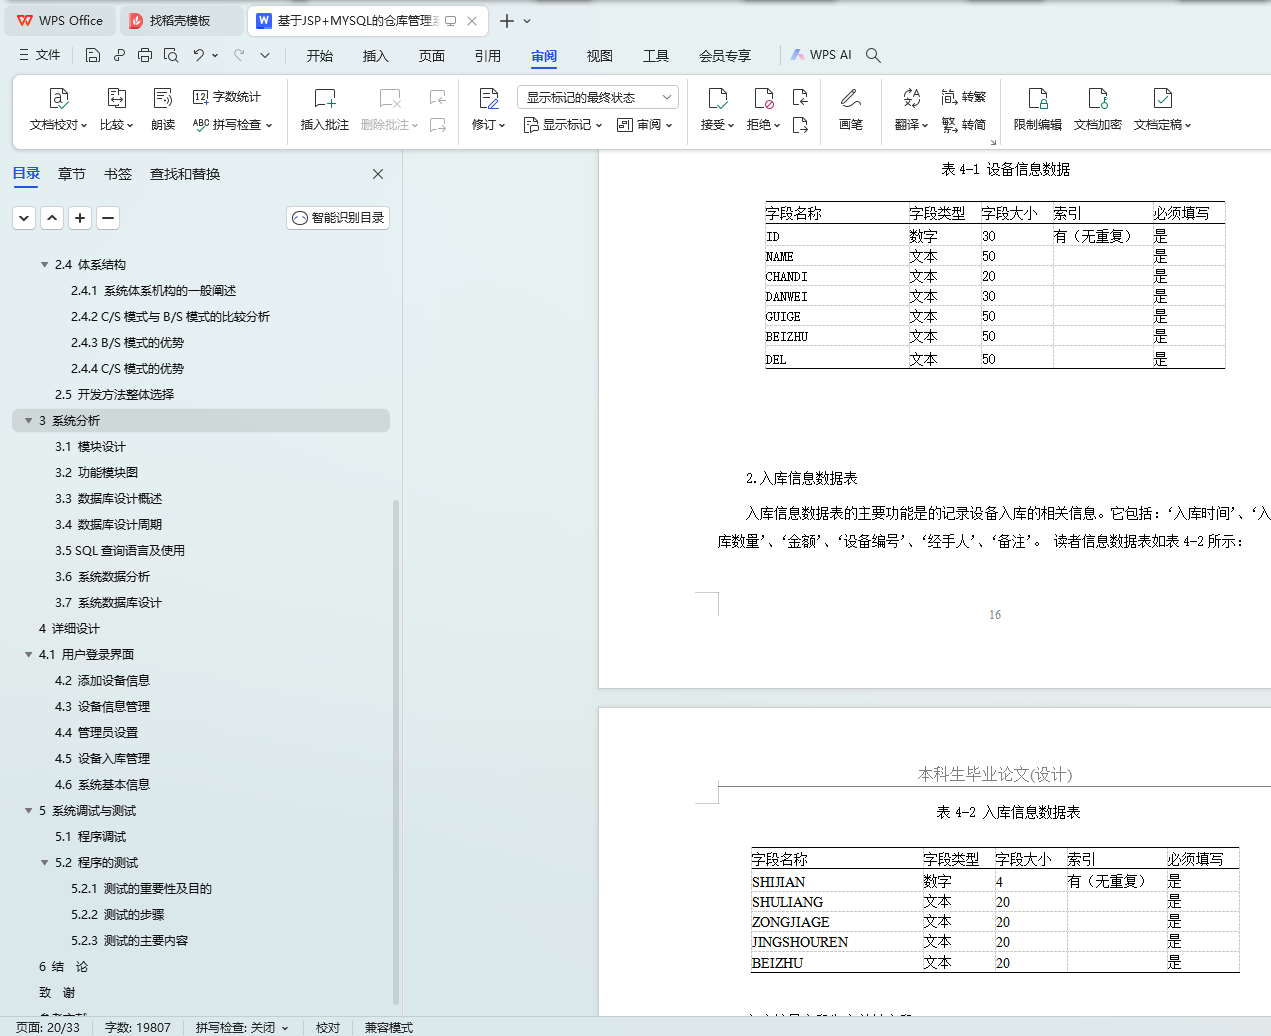The image size is (1271, 1036).
Task: Click the undo arrow icon
Action: tap(199, 55)
